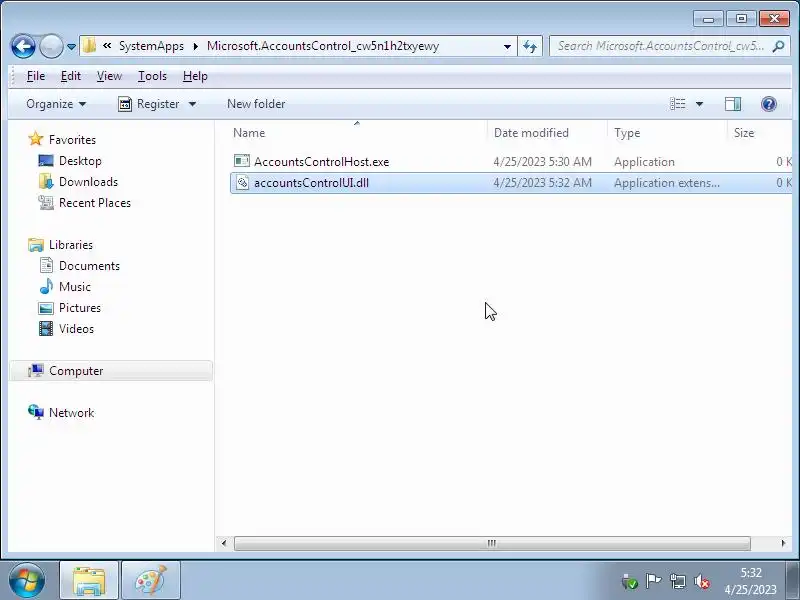The height and width of the screenshot is (600, 800).
Task: Create a New folder
Action: (256, 104)
